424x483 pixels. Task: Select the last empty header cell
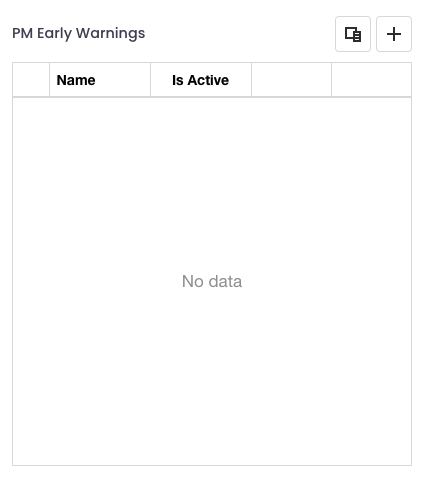371,80
